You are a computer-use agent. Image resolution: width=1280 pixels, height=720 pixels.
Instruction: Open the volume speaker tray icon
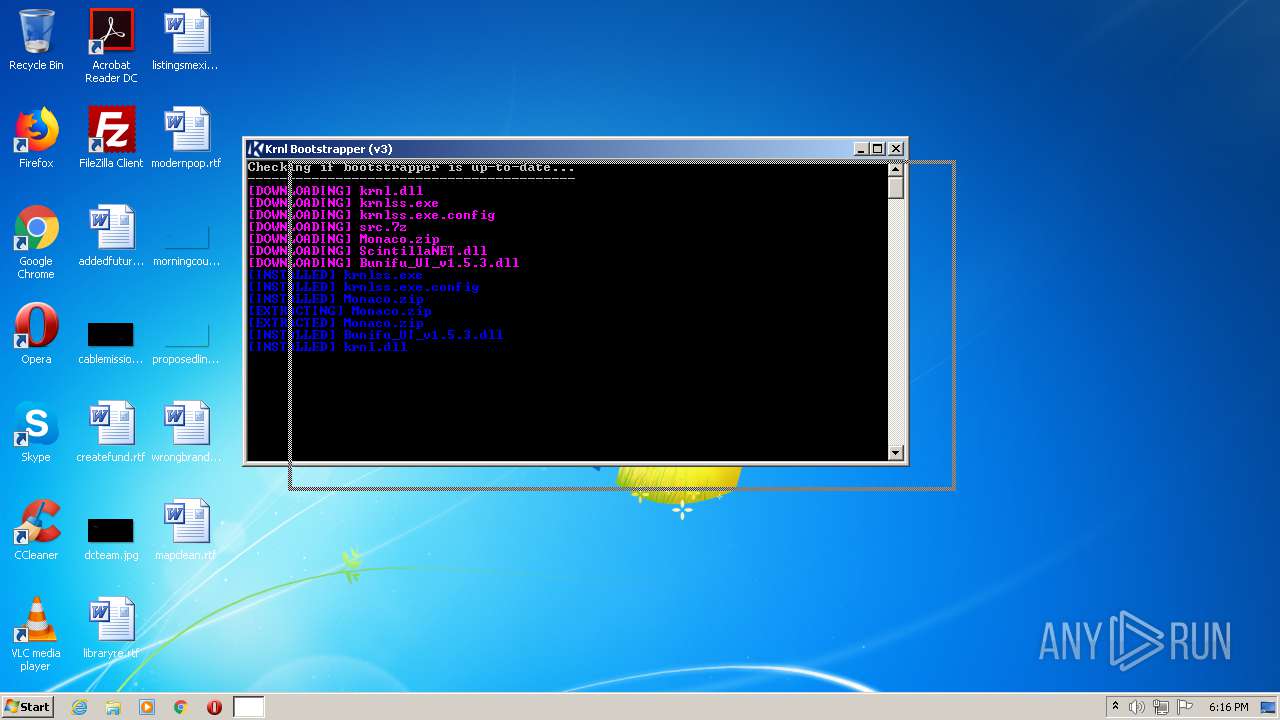tap(1137, 707)
